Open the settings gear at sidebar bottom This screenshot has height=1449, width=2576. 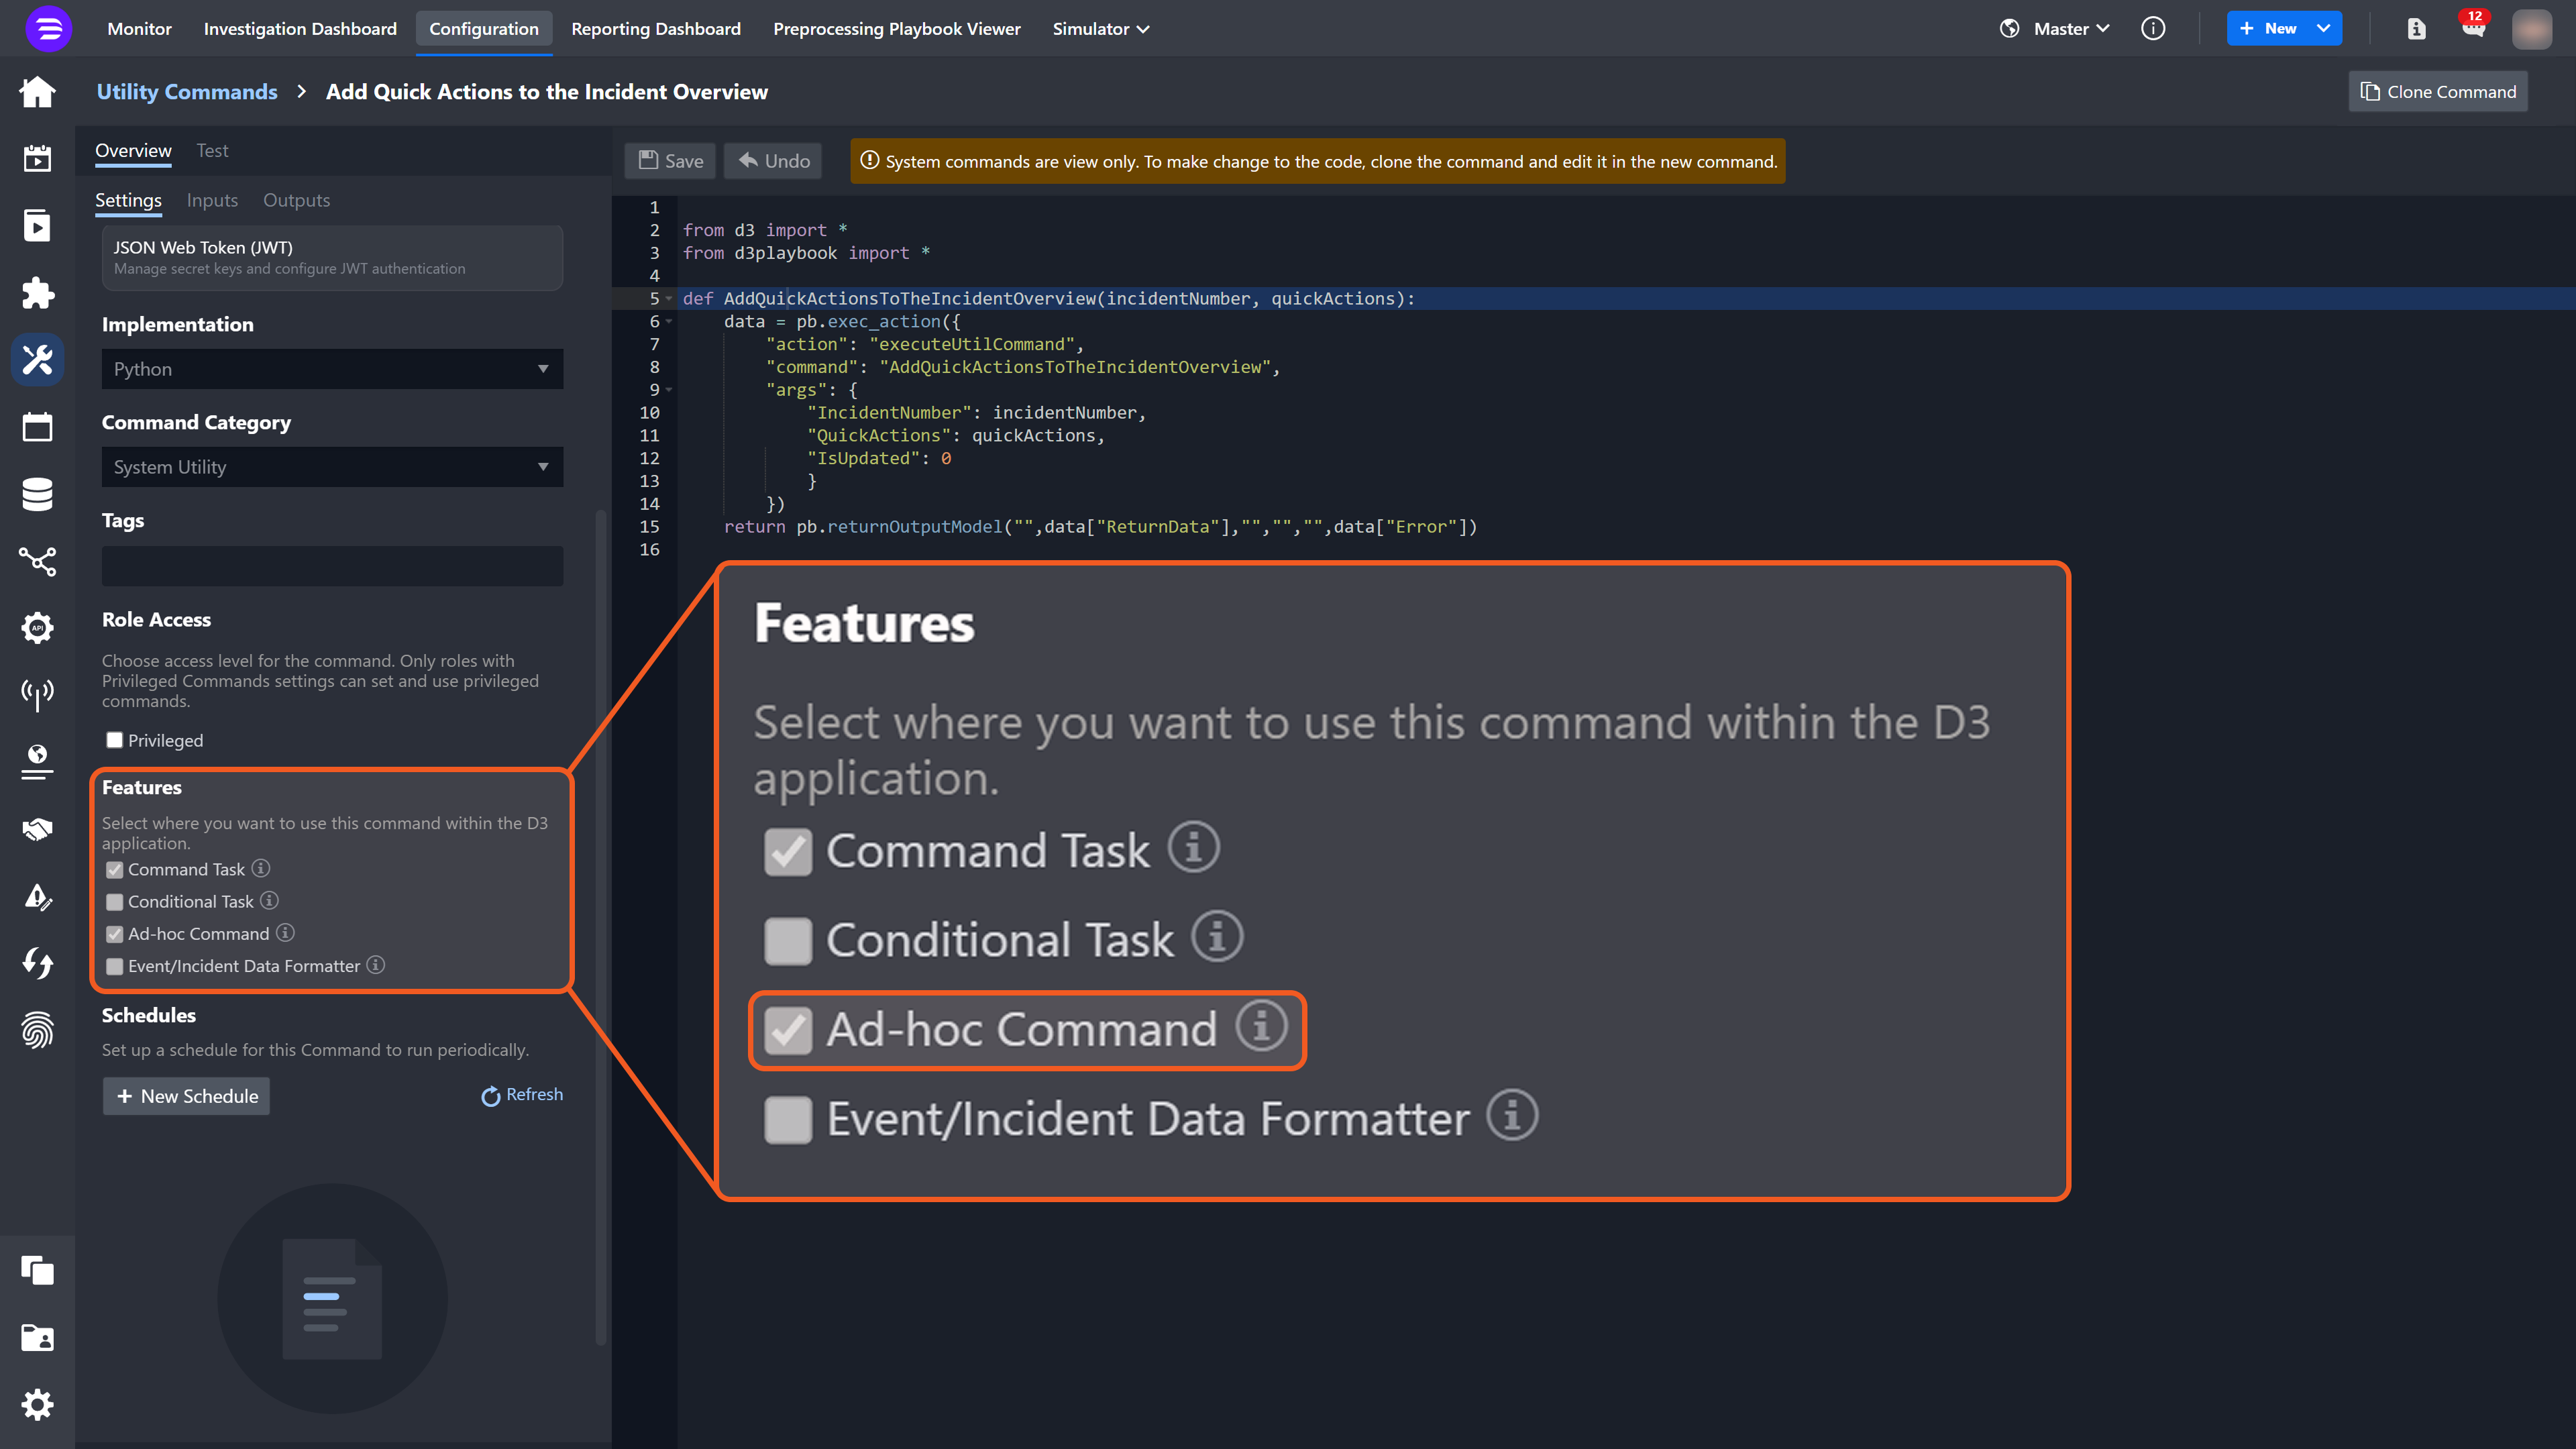(37, 1405)
